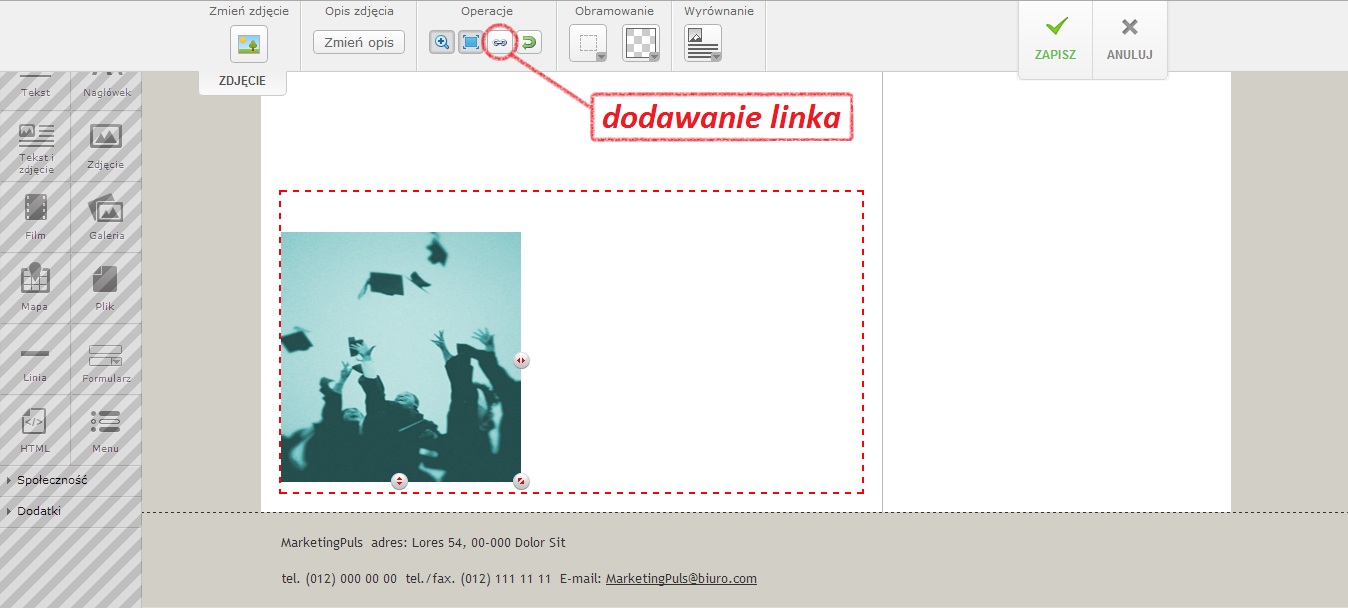
Task: Click ZAPISZ to save changes
Action: (x=1055, y=40)
